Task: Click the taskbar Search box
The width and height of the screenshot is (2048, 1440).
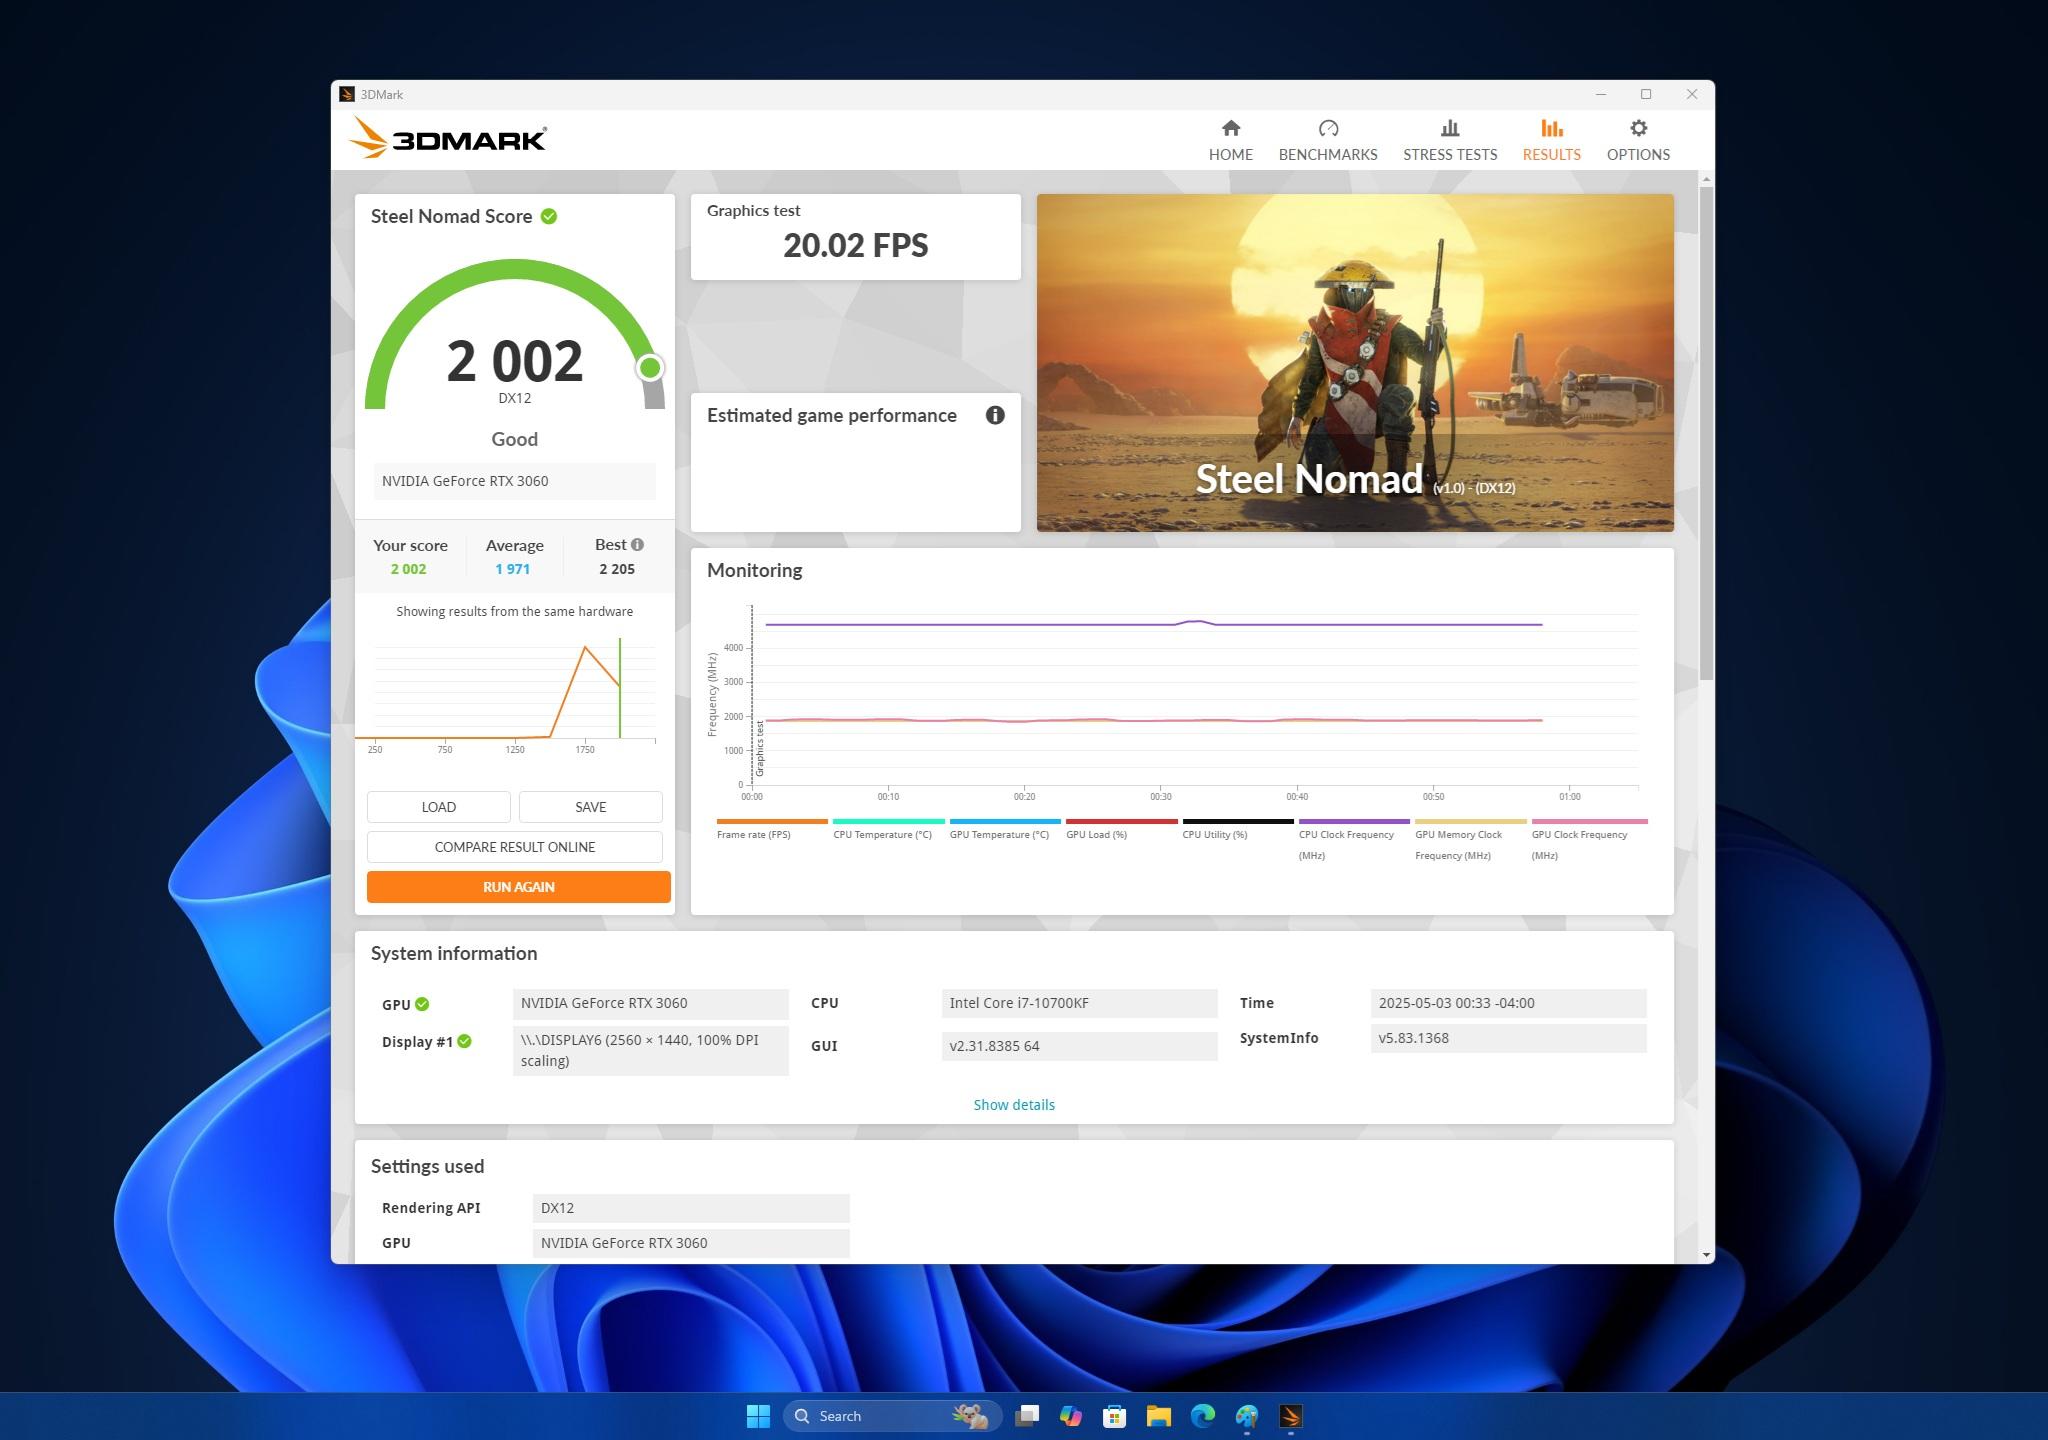Action: tap(892, 1416)
